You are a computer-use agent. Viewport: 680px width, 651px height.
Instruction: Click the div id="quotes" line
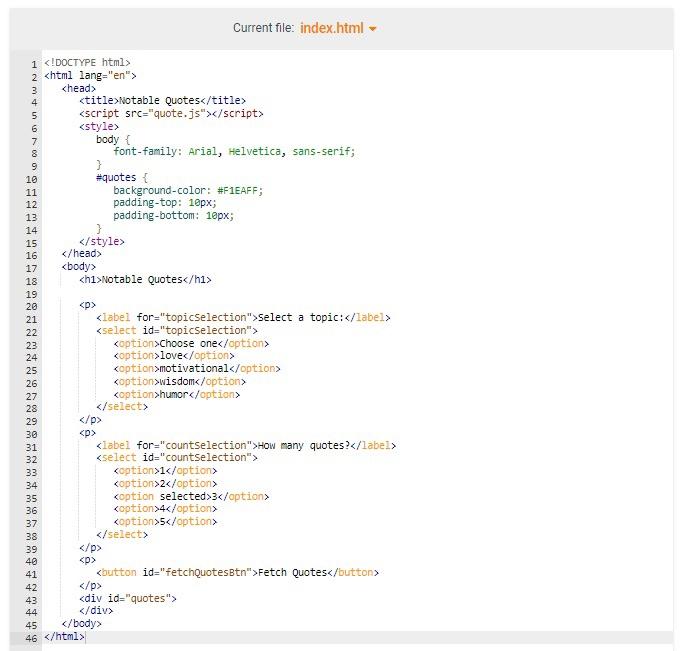[128, 599]
